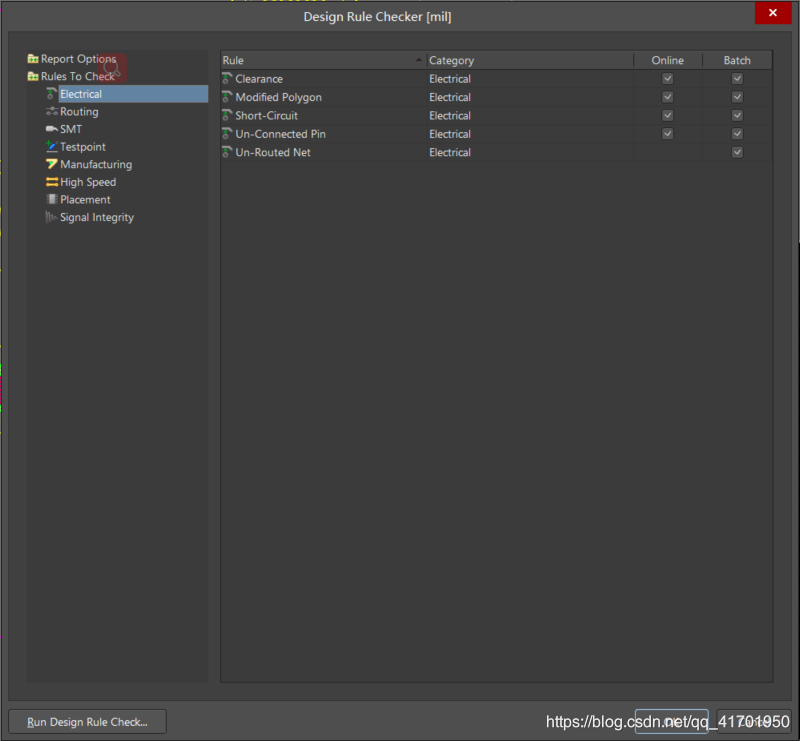
Task: Click the SMT category icon
Action: (51, 129)
